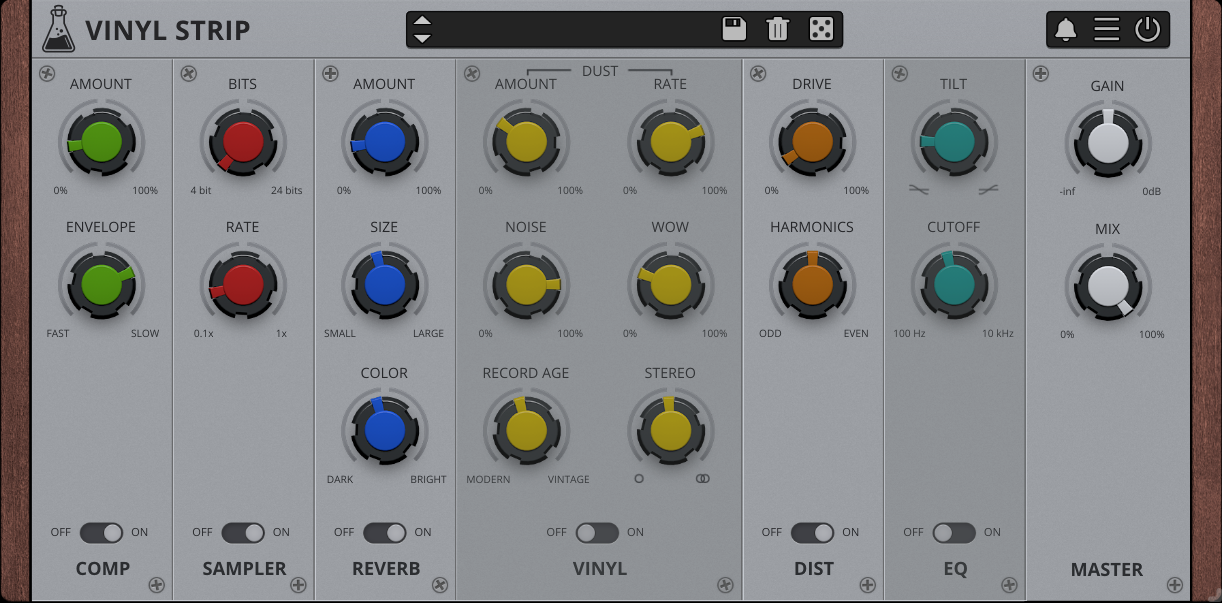Step to the next preset with down arrow

[422, 38]
